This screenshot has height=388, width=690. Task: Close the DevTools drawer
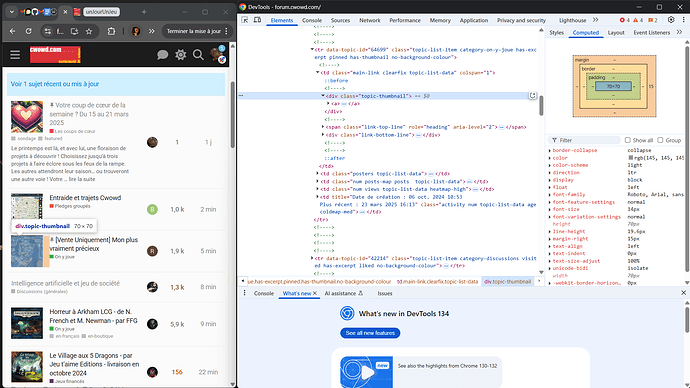pyautogui.click(x=683, y=293)
